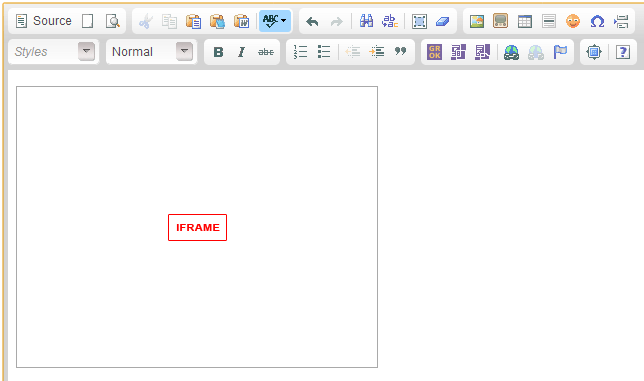Click the Select All icon
The height and width of the screenshot is (381, 644).
click(419, 21)
